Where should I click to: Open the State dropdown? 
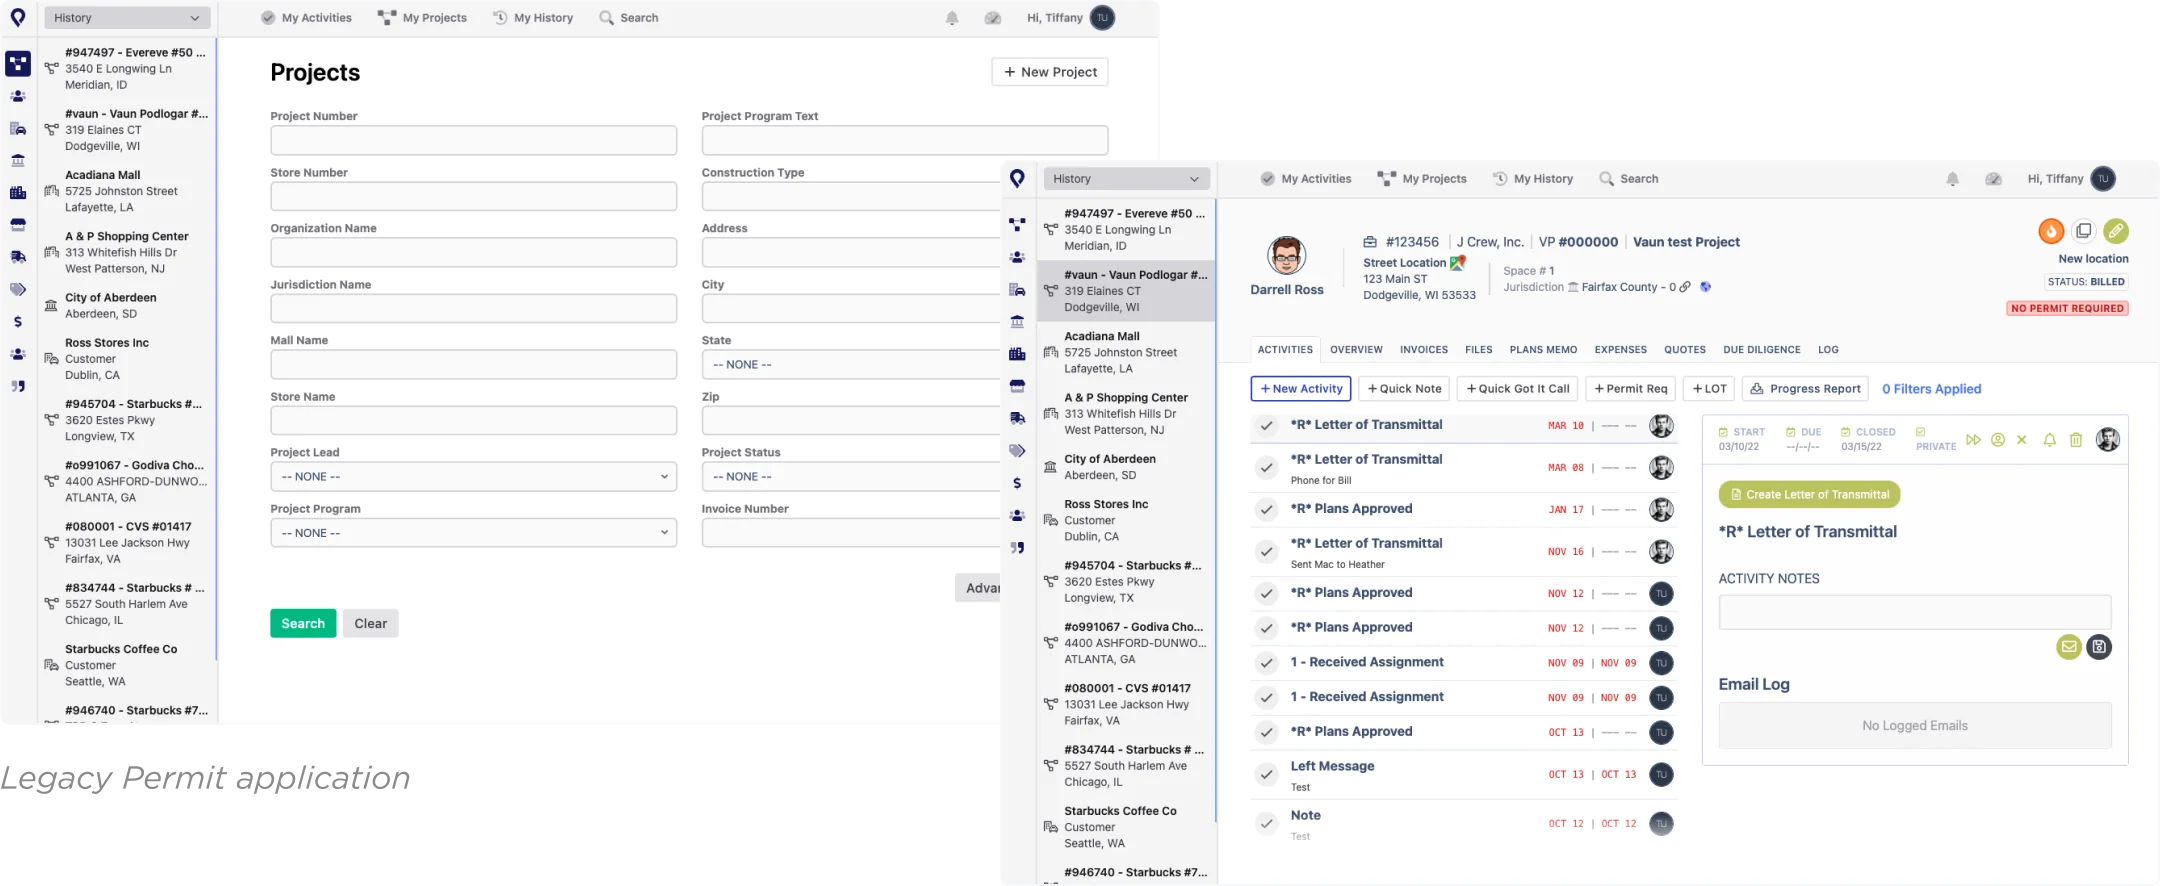point(850,365)
